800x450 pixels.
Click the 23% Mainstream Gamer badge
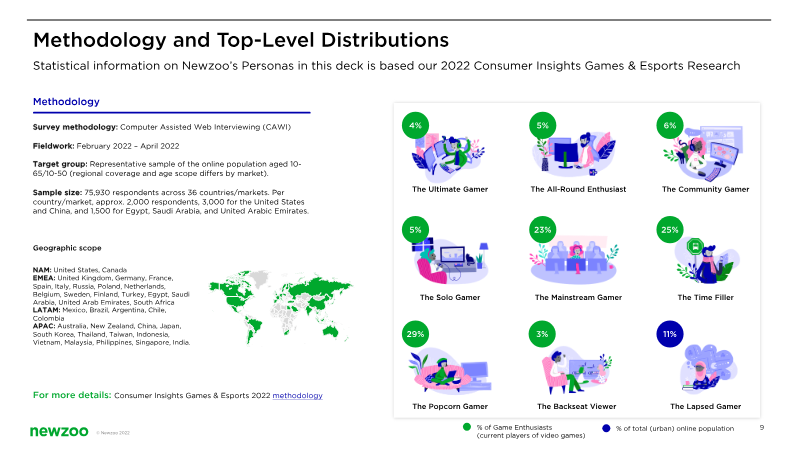tap(542, 230)
